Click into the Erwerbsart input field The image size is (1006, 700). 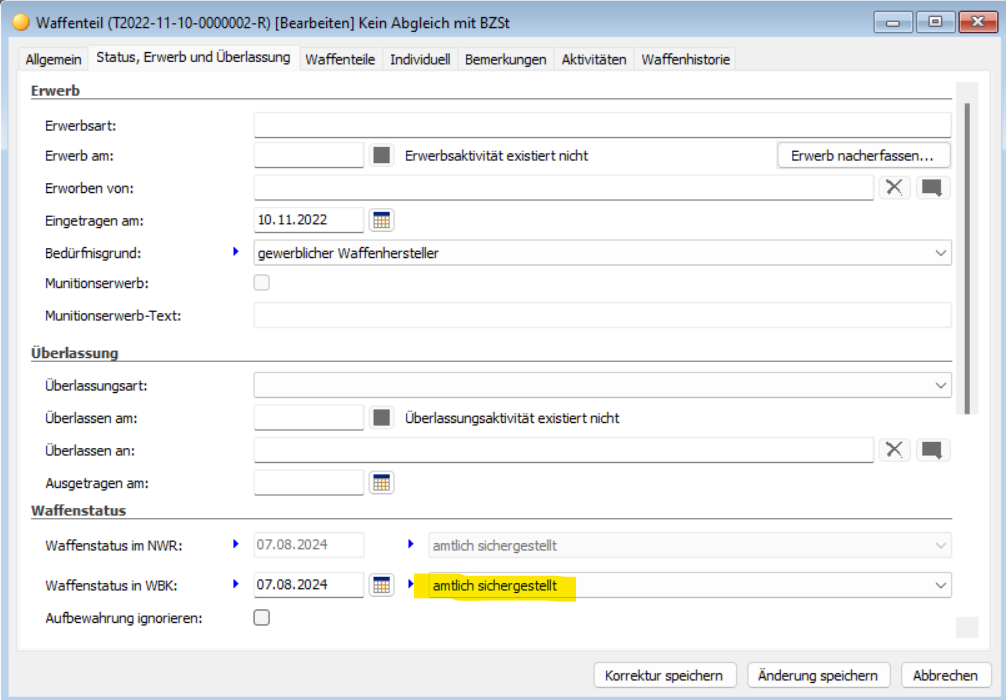click(x=601, y=125)
